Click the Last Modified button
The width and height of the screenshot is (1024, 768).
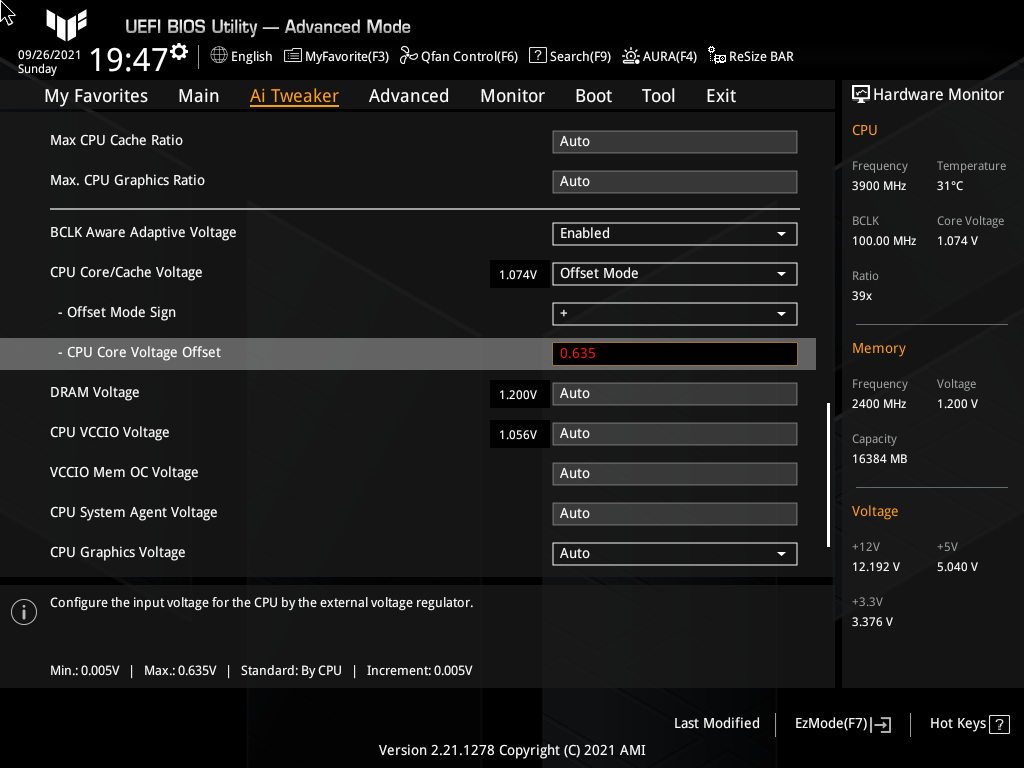[x=716, y=723]
